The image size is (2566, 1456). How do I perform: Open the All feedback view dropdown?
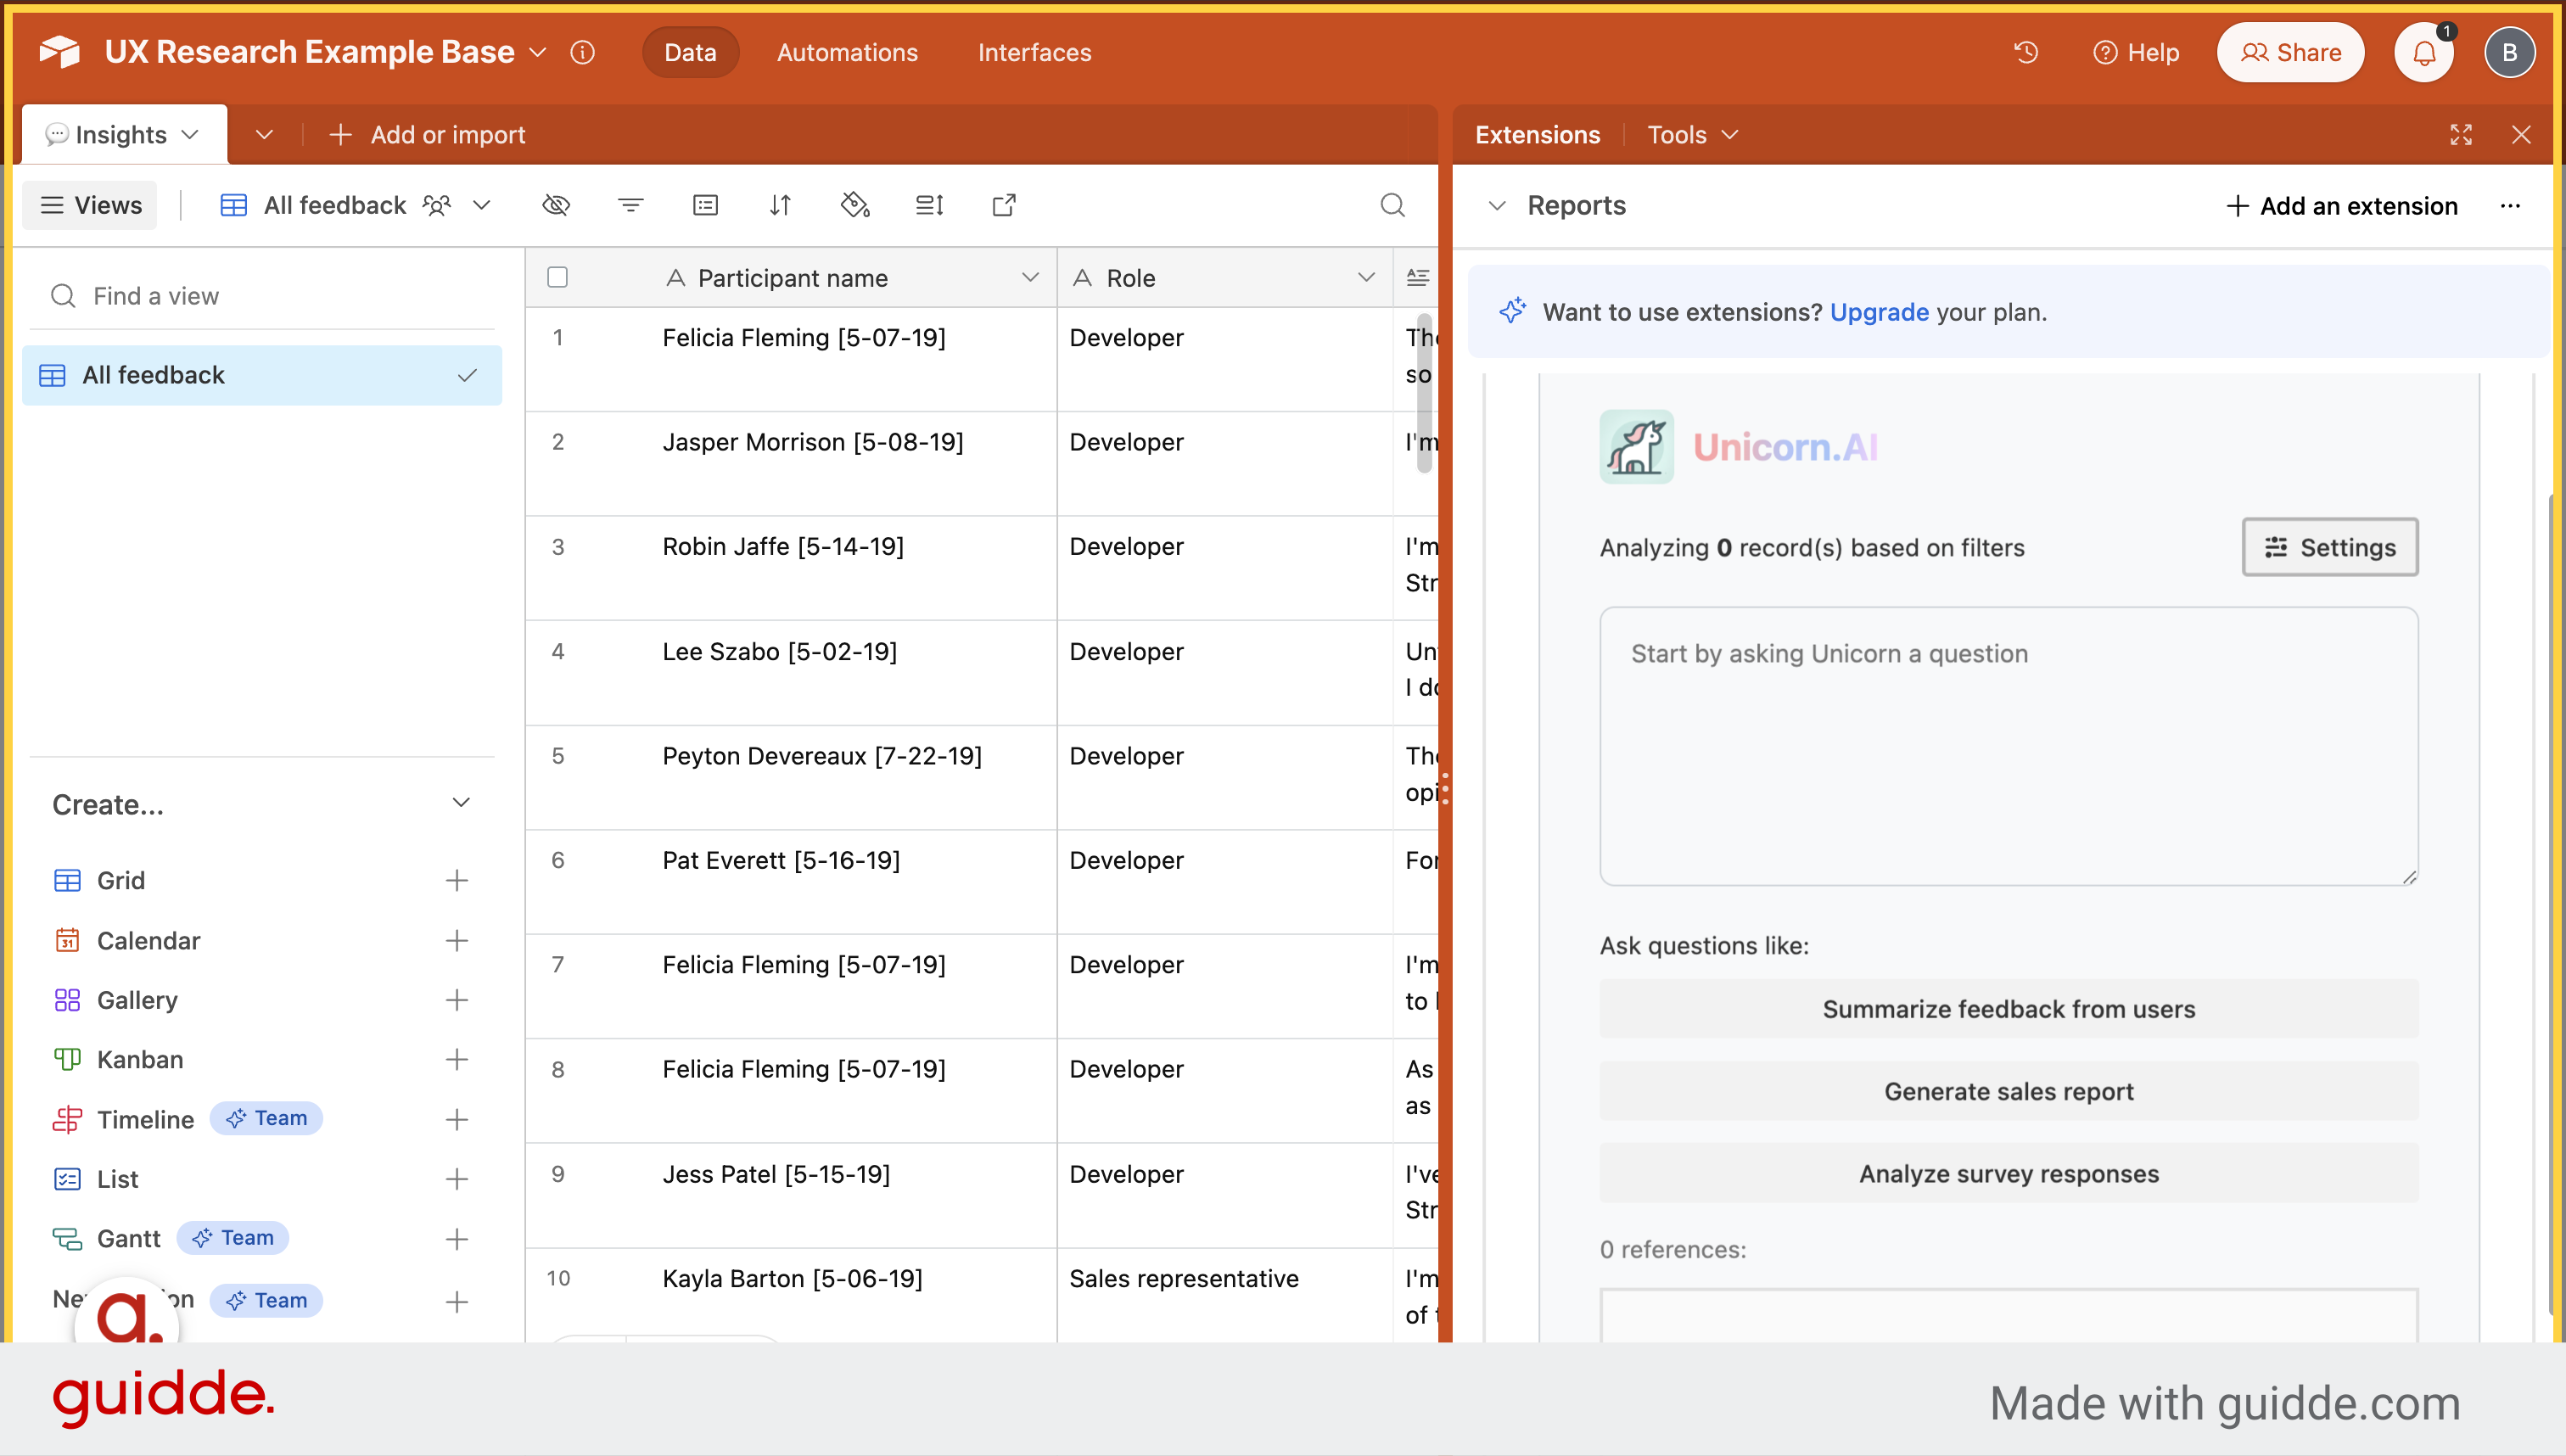point(482,205)
